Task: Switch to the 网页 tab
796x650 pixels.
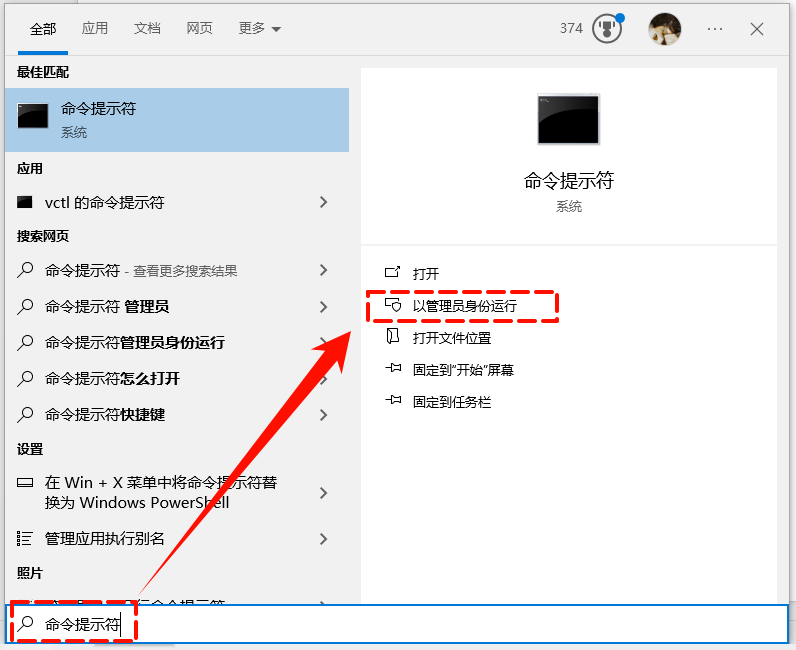Action: (199, 28)
